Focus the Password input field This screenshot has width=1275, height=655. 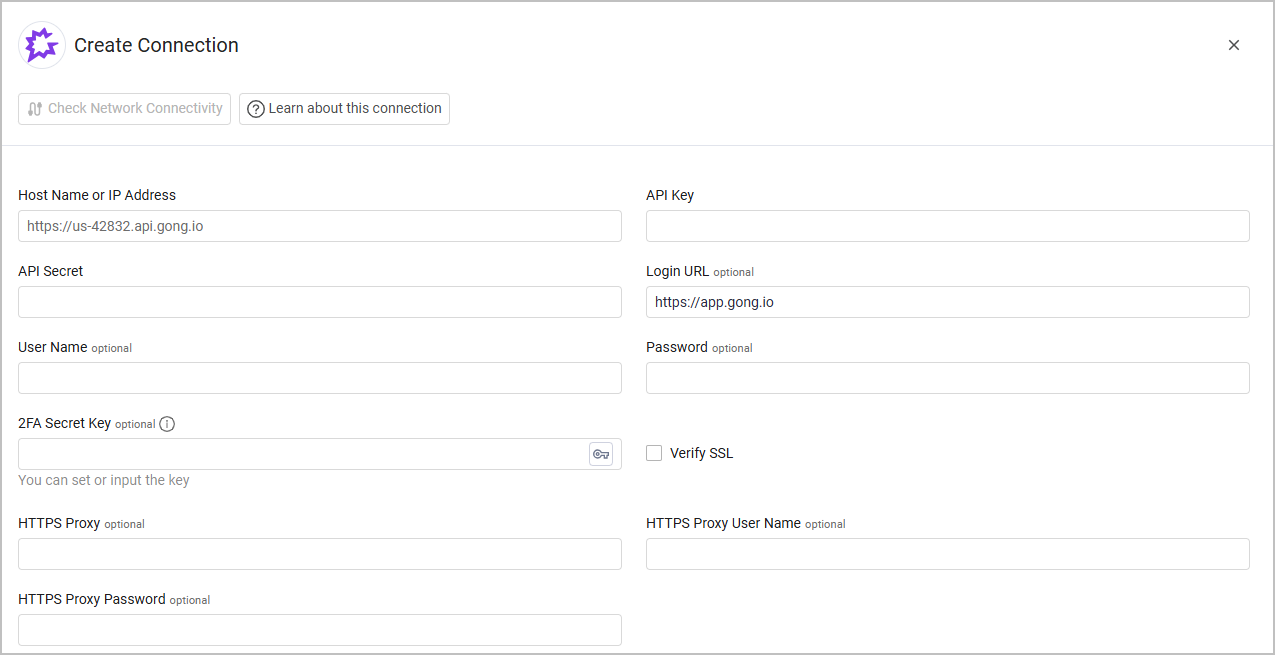[x=947, y=378]
